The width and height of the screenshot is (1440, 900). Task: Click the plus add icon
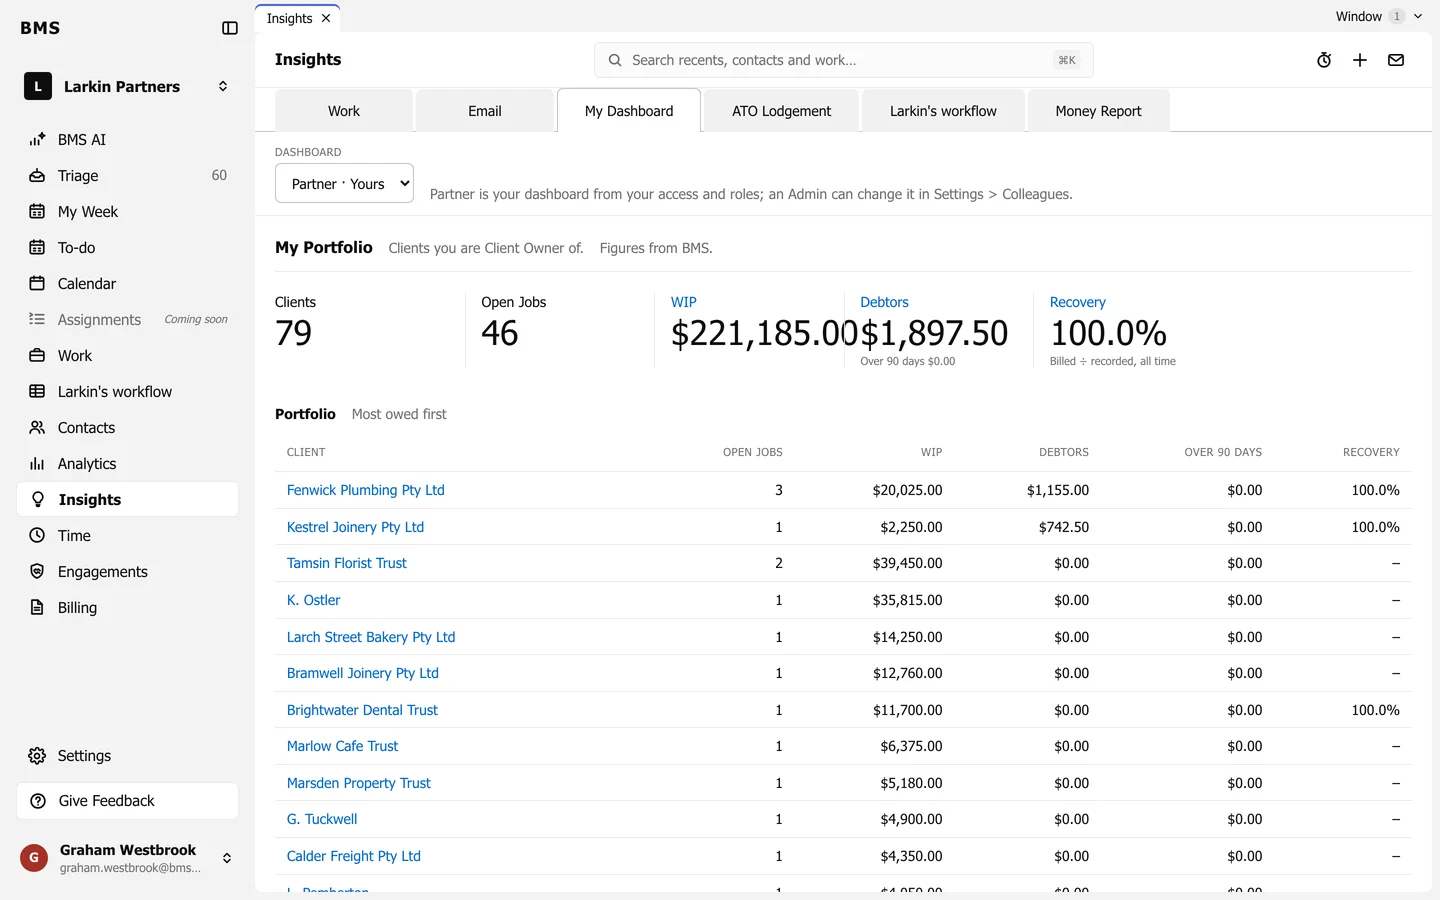[1360, 60]
